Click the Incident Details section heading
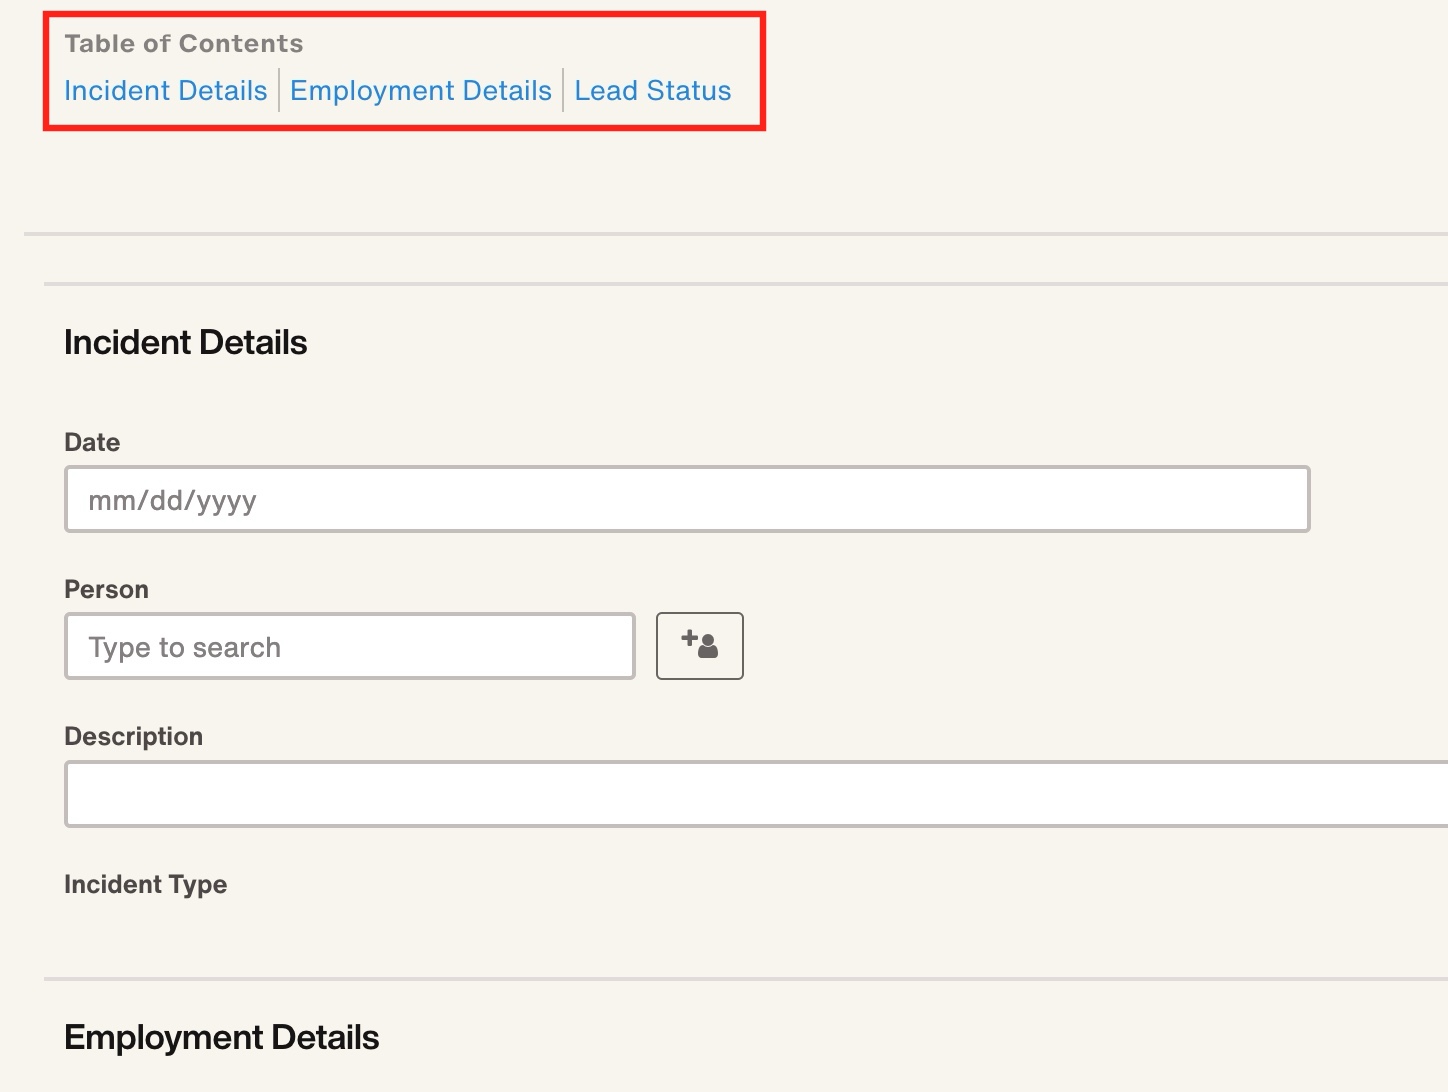1448x1092 pixels. point(186,342)
